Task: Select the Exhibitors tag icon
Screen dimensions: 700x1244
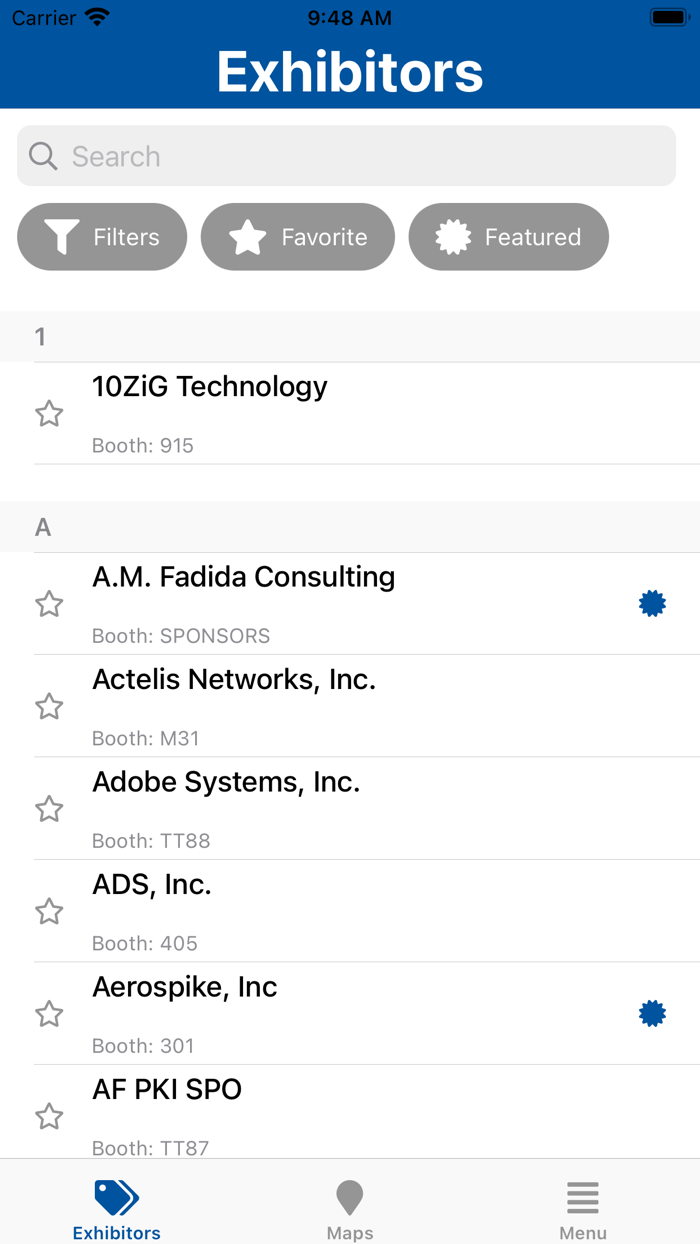Action: (x=116, y=1197)
